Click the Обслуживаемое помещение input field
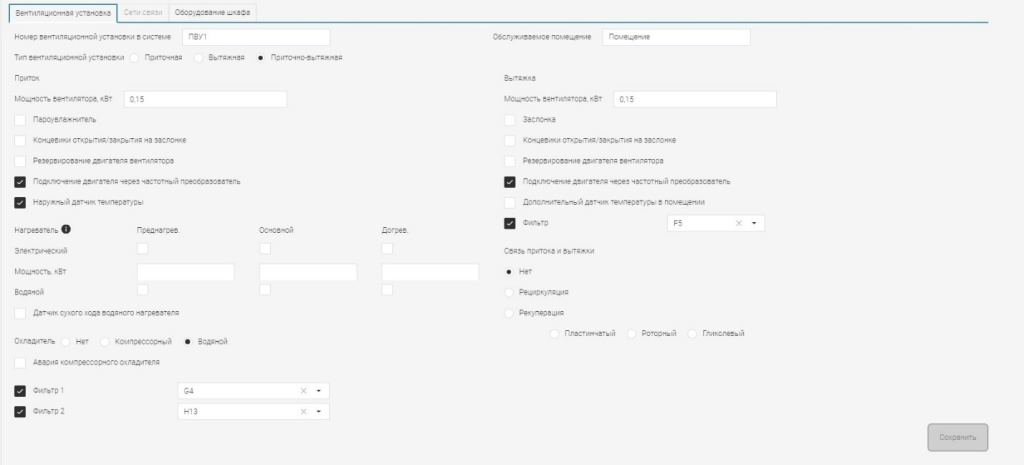This screenshot has height=465, width=1024. click(x=675, y=37)
